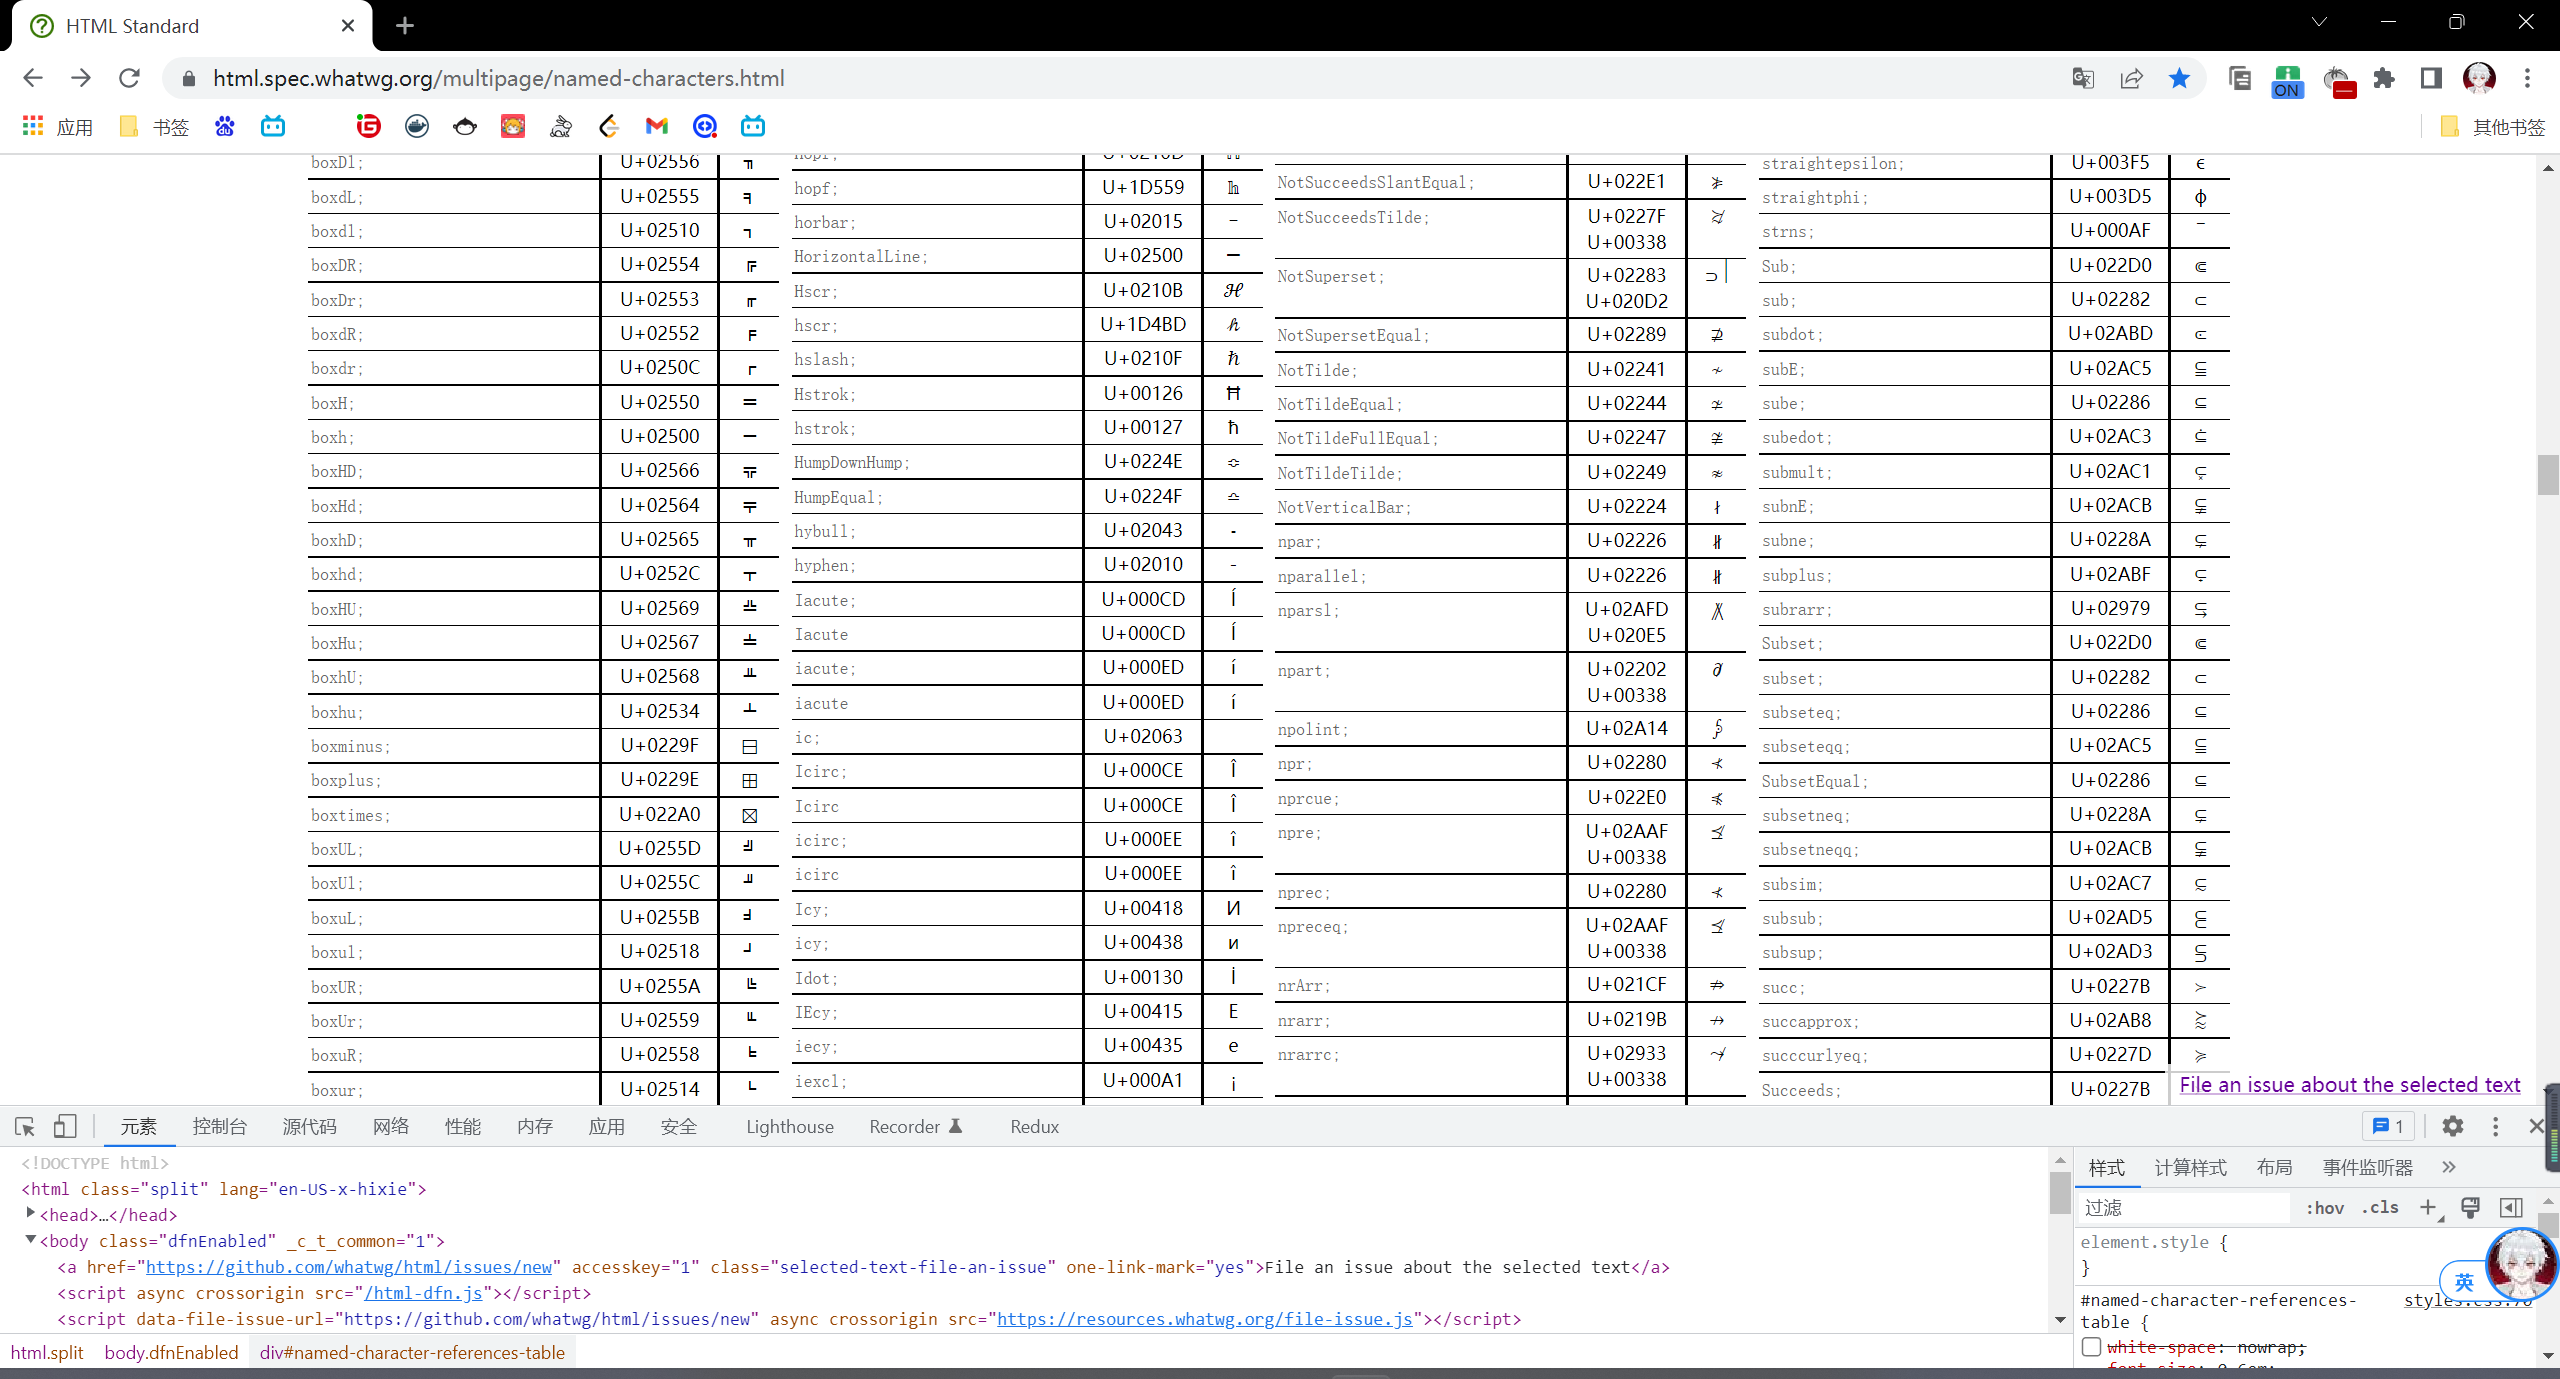Enable the white-space nowrap property checkbox

click(2091, 1347)
